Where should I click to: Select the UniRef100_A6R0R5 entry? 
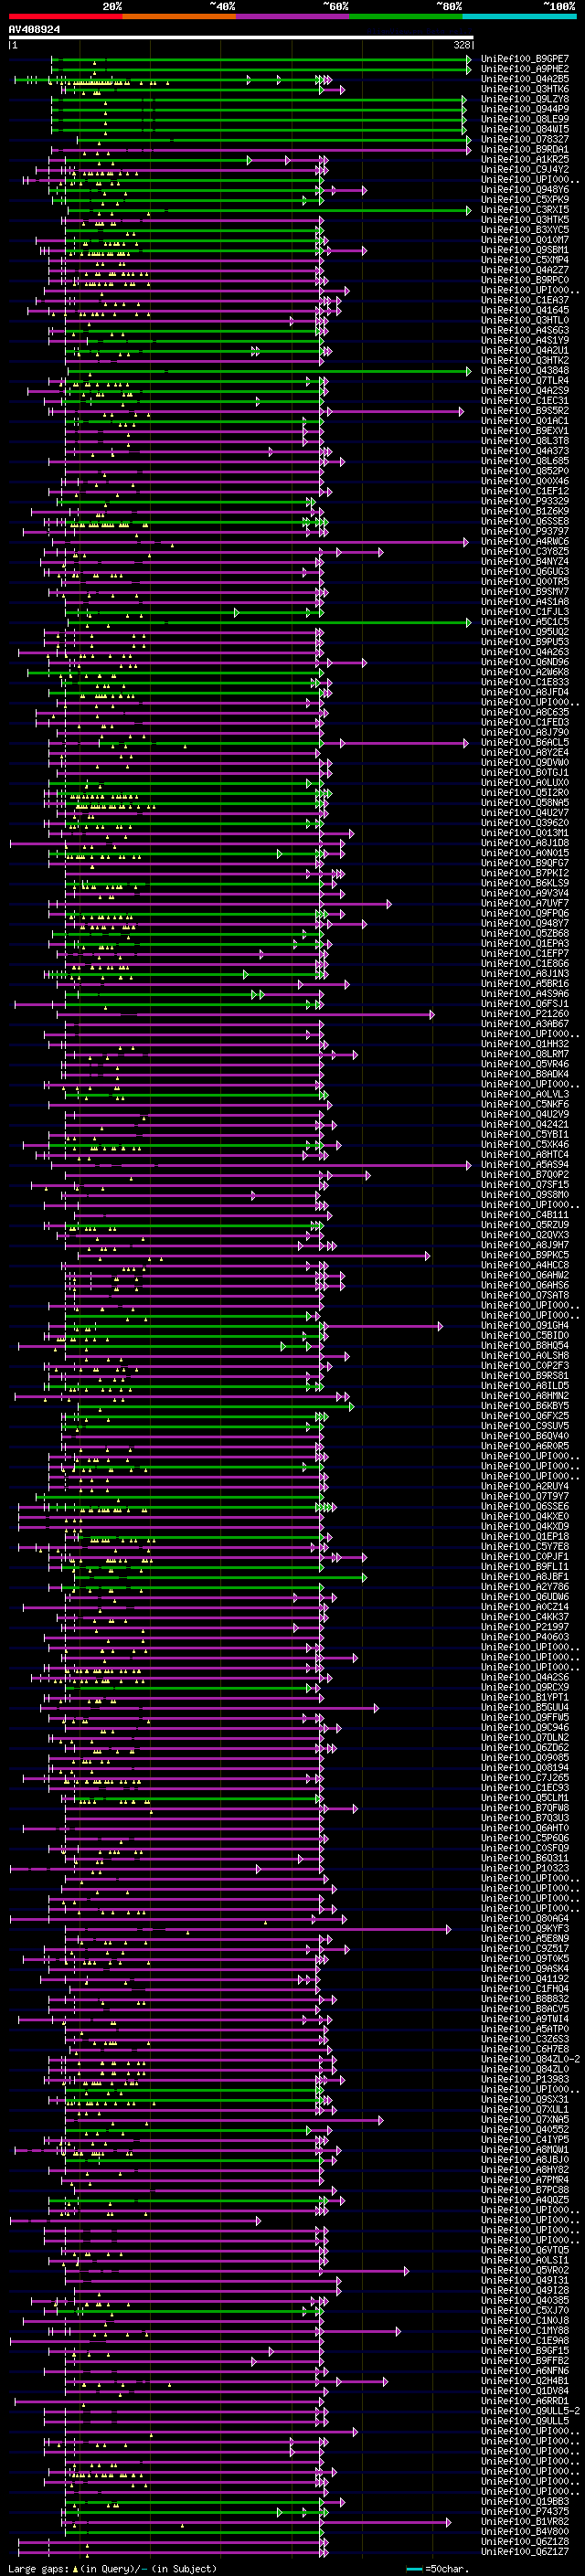pyautogui.click(x=525, y=1446)
